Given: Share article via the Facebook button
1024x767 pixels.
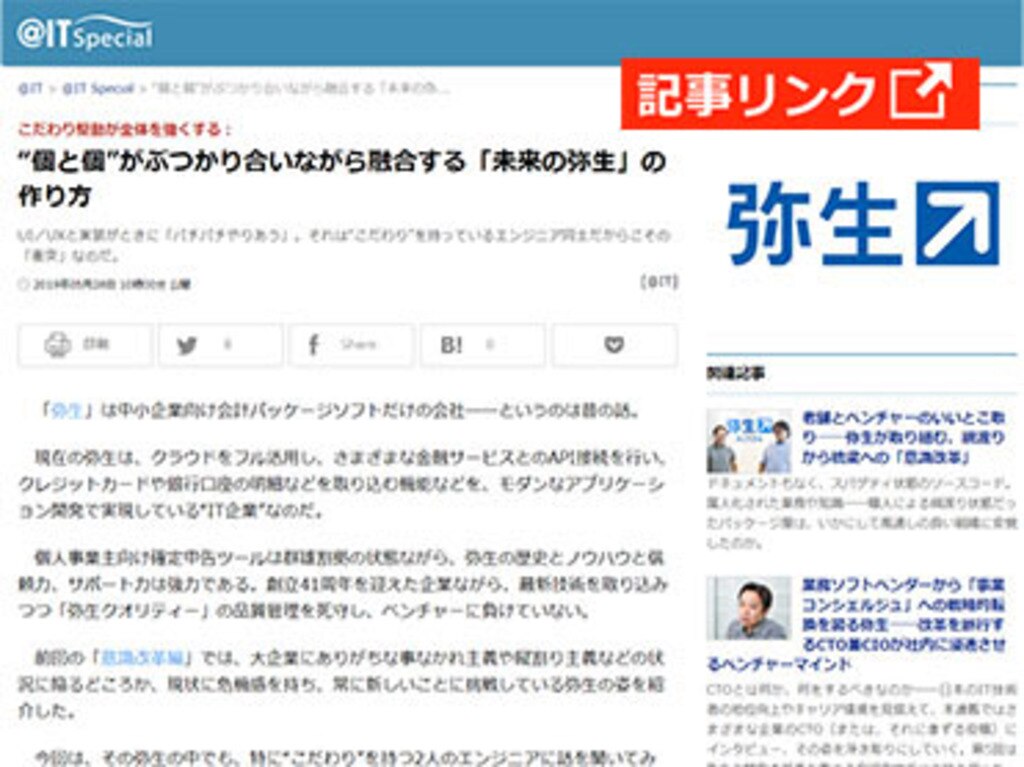Looking at the screenshot, I should coord(351,344).
